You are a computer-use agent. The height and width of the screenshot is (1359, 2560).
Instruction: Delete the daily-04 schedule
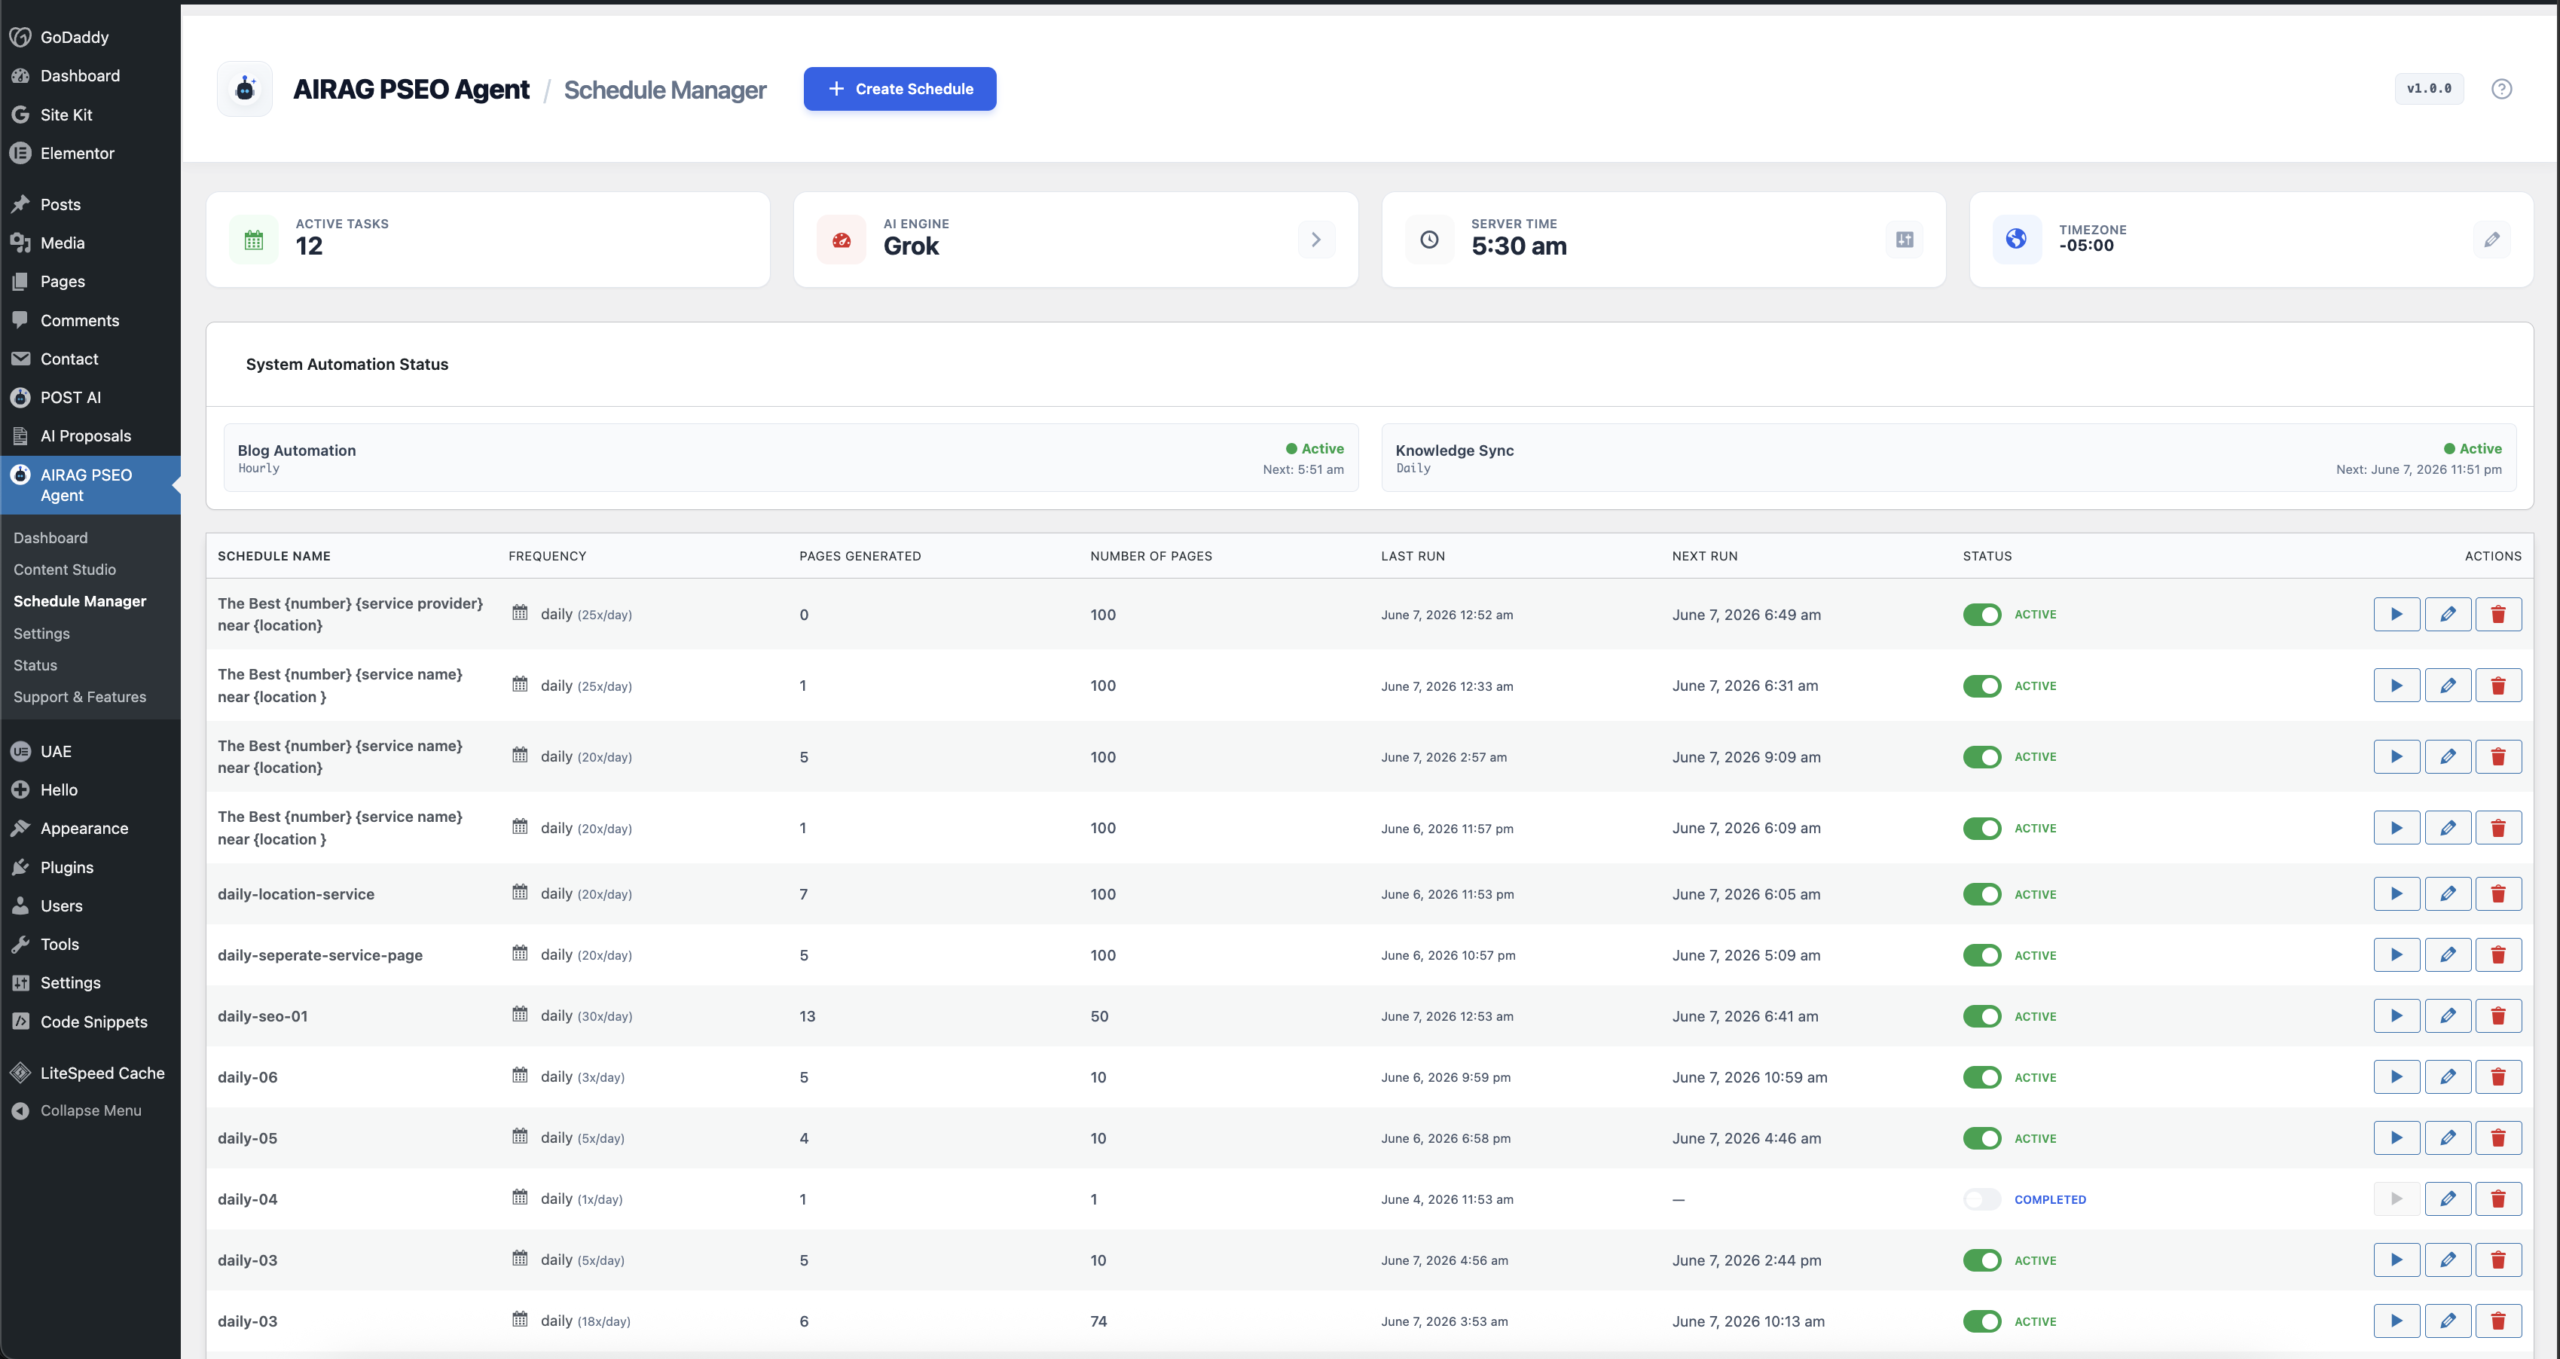coord(2498,1199)
